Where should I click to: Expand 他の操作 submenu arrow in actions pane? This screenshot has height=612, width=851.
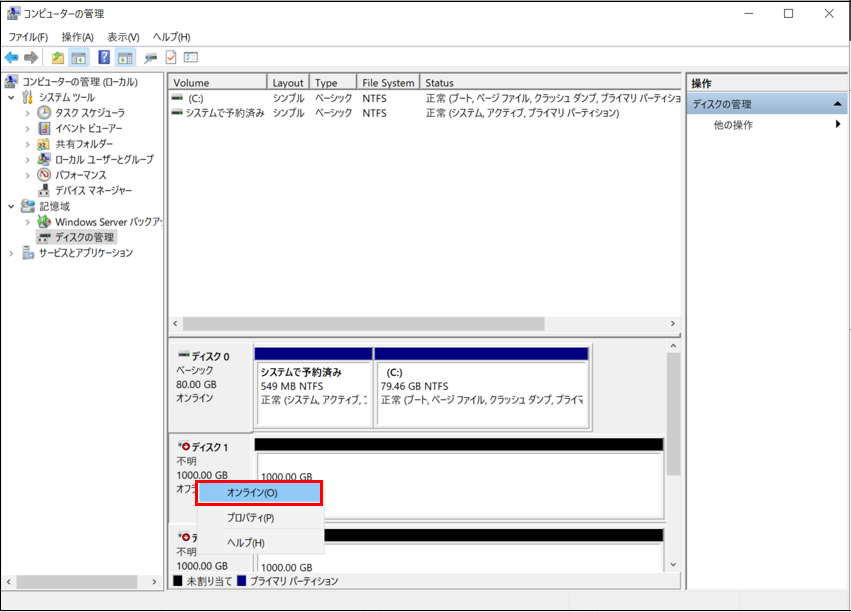[x=838, y=124]
